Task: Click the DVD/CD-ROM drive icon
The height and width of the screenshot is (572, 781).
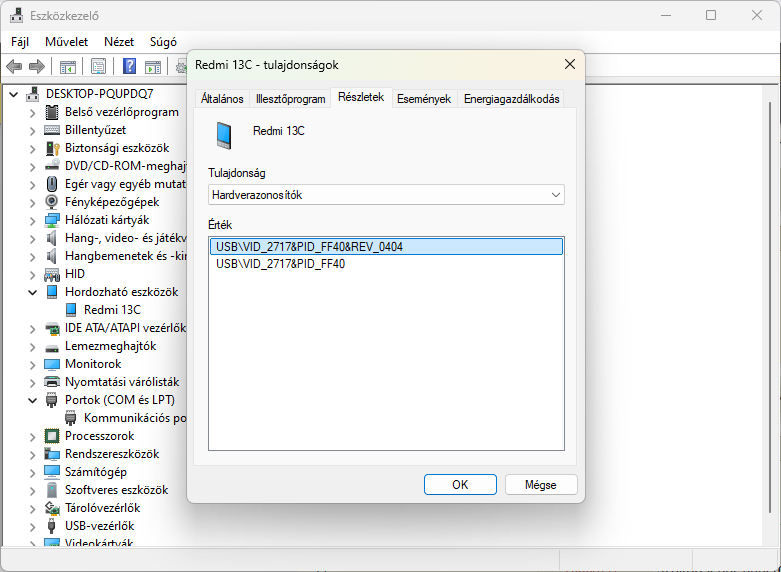Action: (52, 166)
